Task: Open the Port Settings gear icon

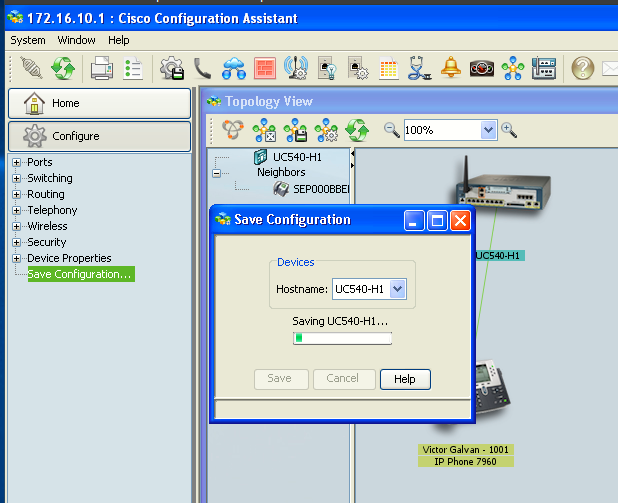Action: (358, 68)
